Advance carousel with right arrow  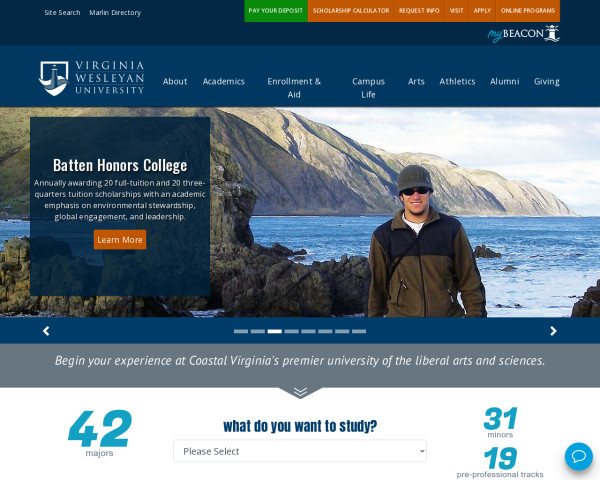point(553,331)
